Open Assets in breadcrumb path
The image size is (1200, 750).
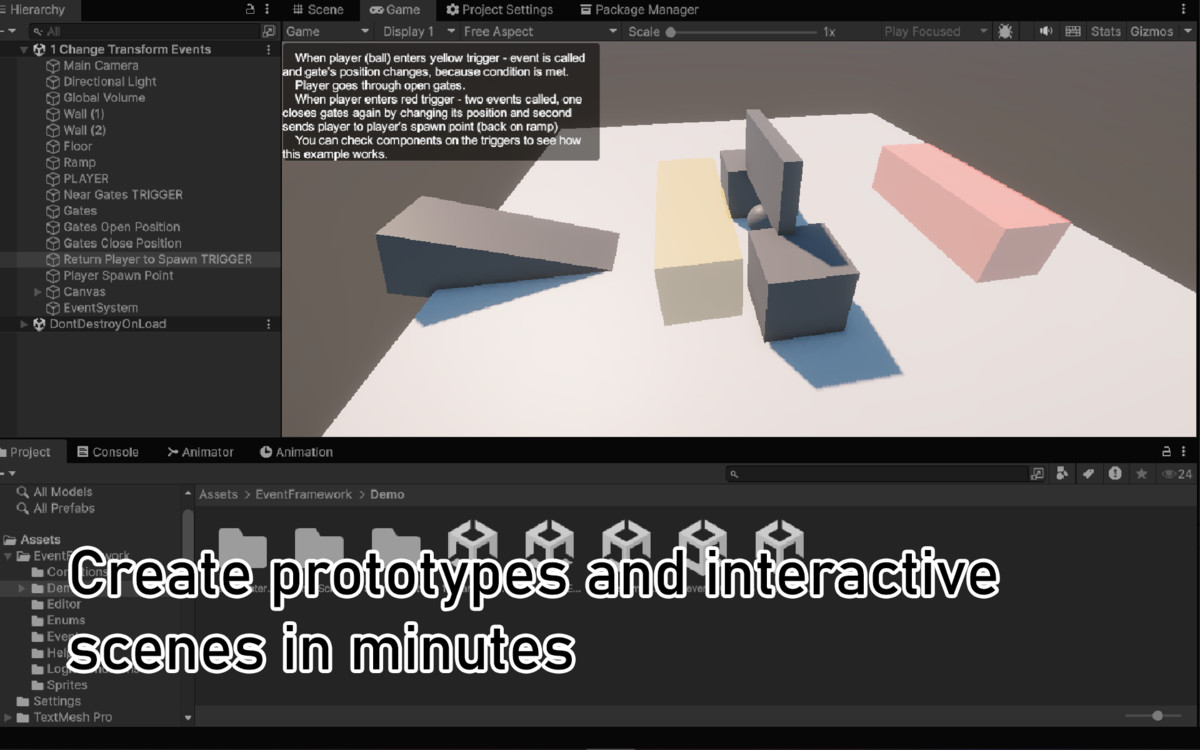pos(218,494)
